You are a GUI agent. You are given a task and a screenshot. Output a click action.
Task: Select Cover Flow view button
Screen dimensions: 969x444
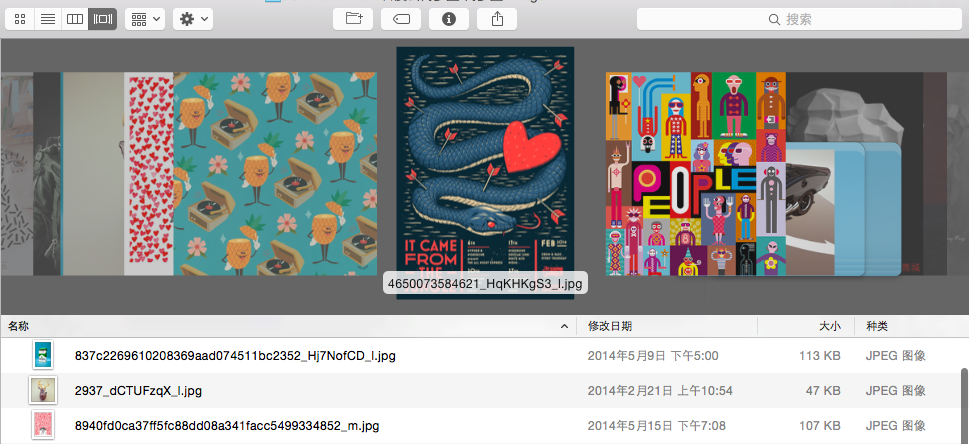point(103,19)
